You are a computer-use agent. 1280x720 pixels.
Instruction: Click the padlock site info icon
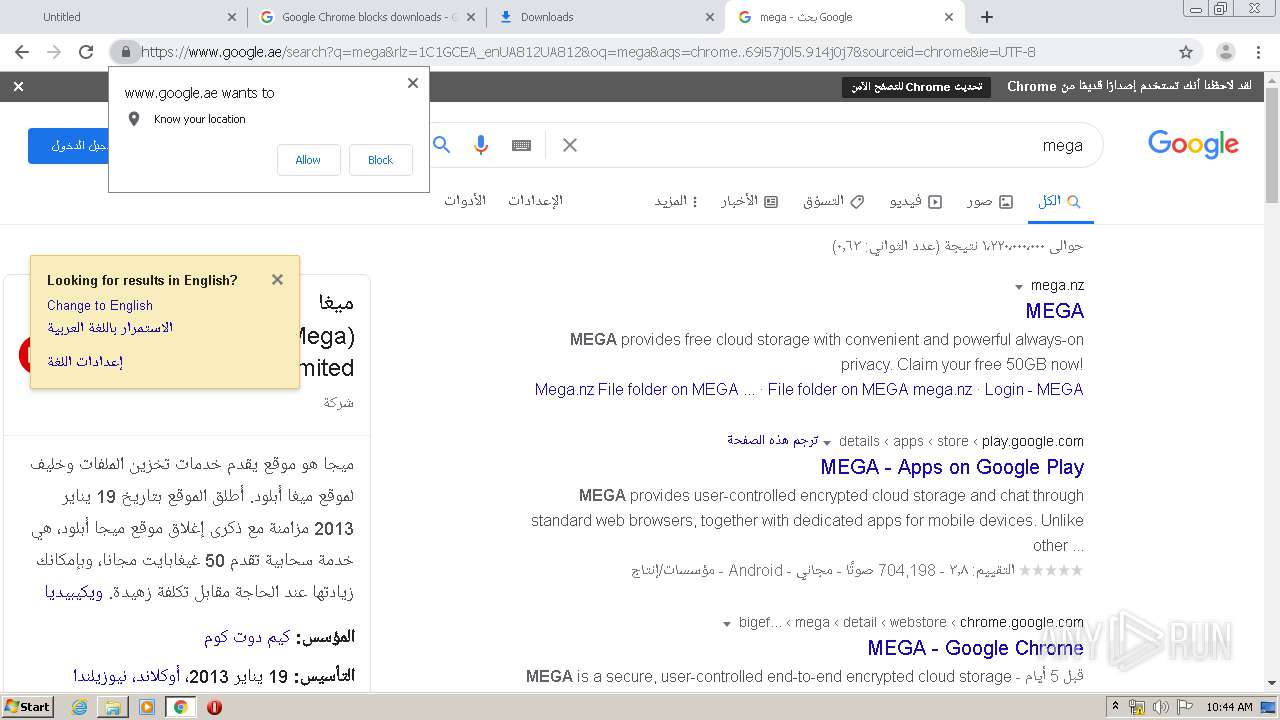[x=125, y=52]
